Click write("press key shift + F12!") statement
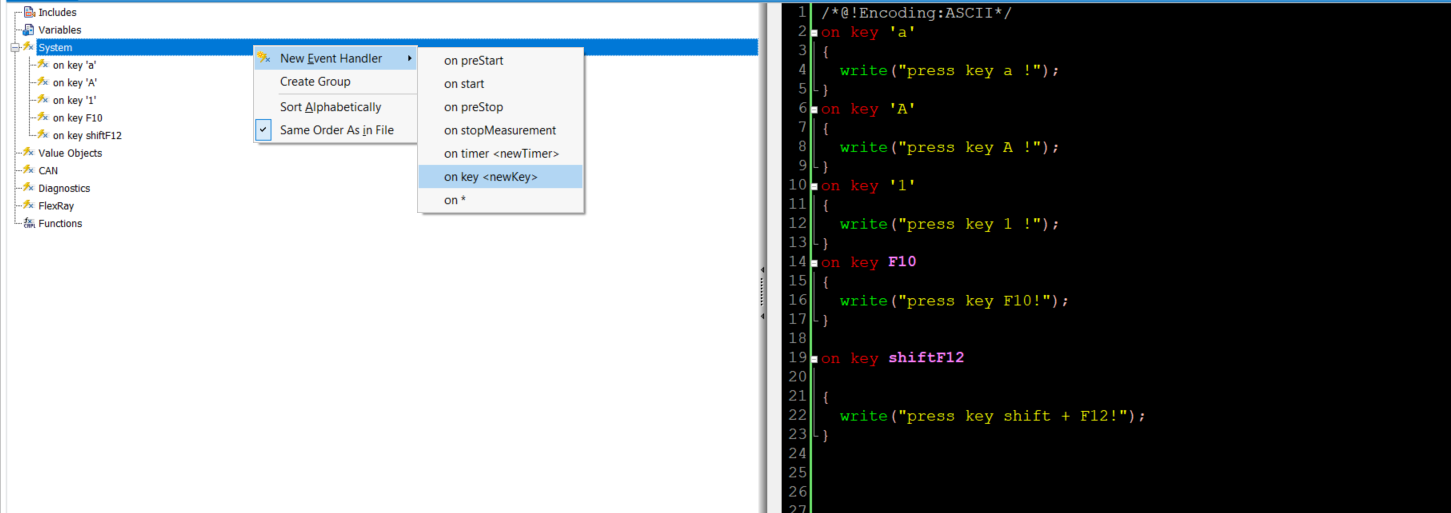 (992, 416)
